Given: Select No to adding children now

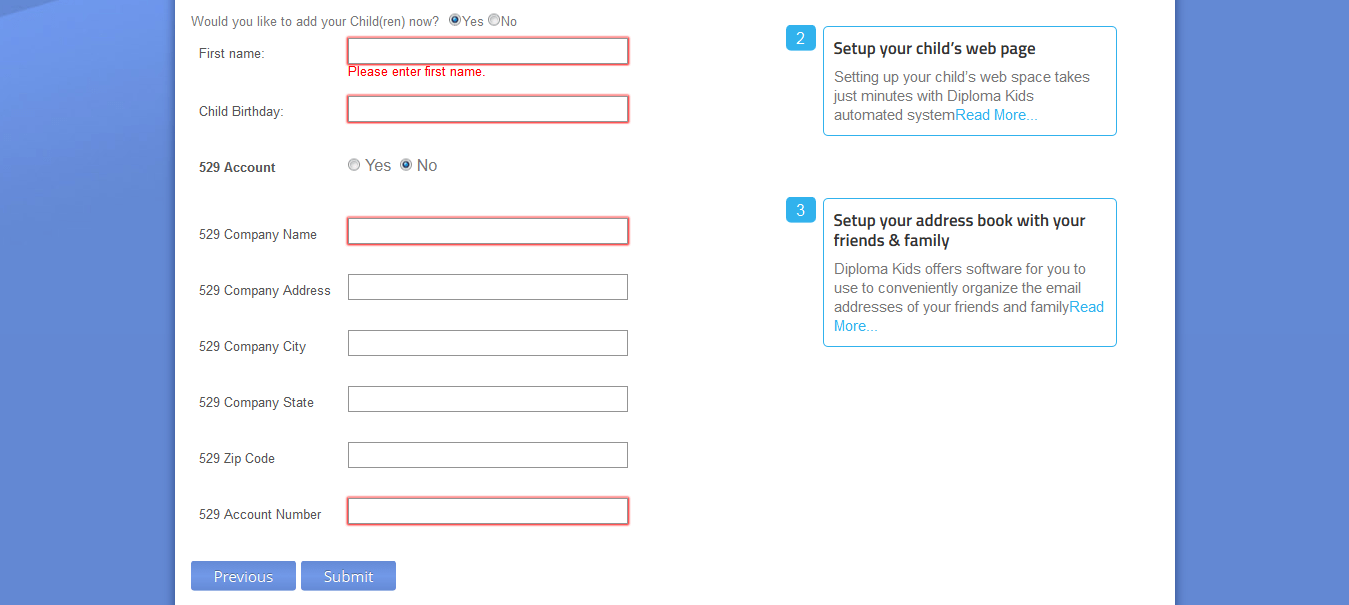Looking at the screenshot, I should coord(493,20).
